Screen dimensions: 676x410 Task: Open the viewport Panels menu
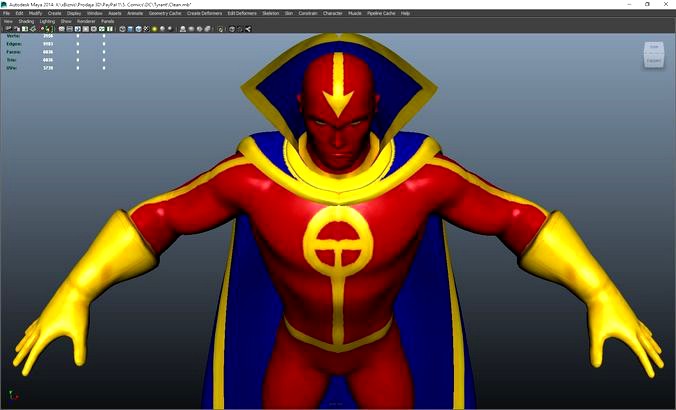(x=108, y=21)
